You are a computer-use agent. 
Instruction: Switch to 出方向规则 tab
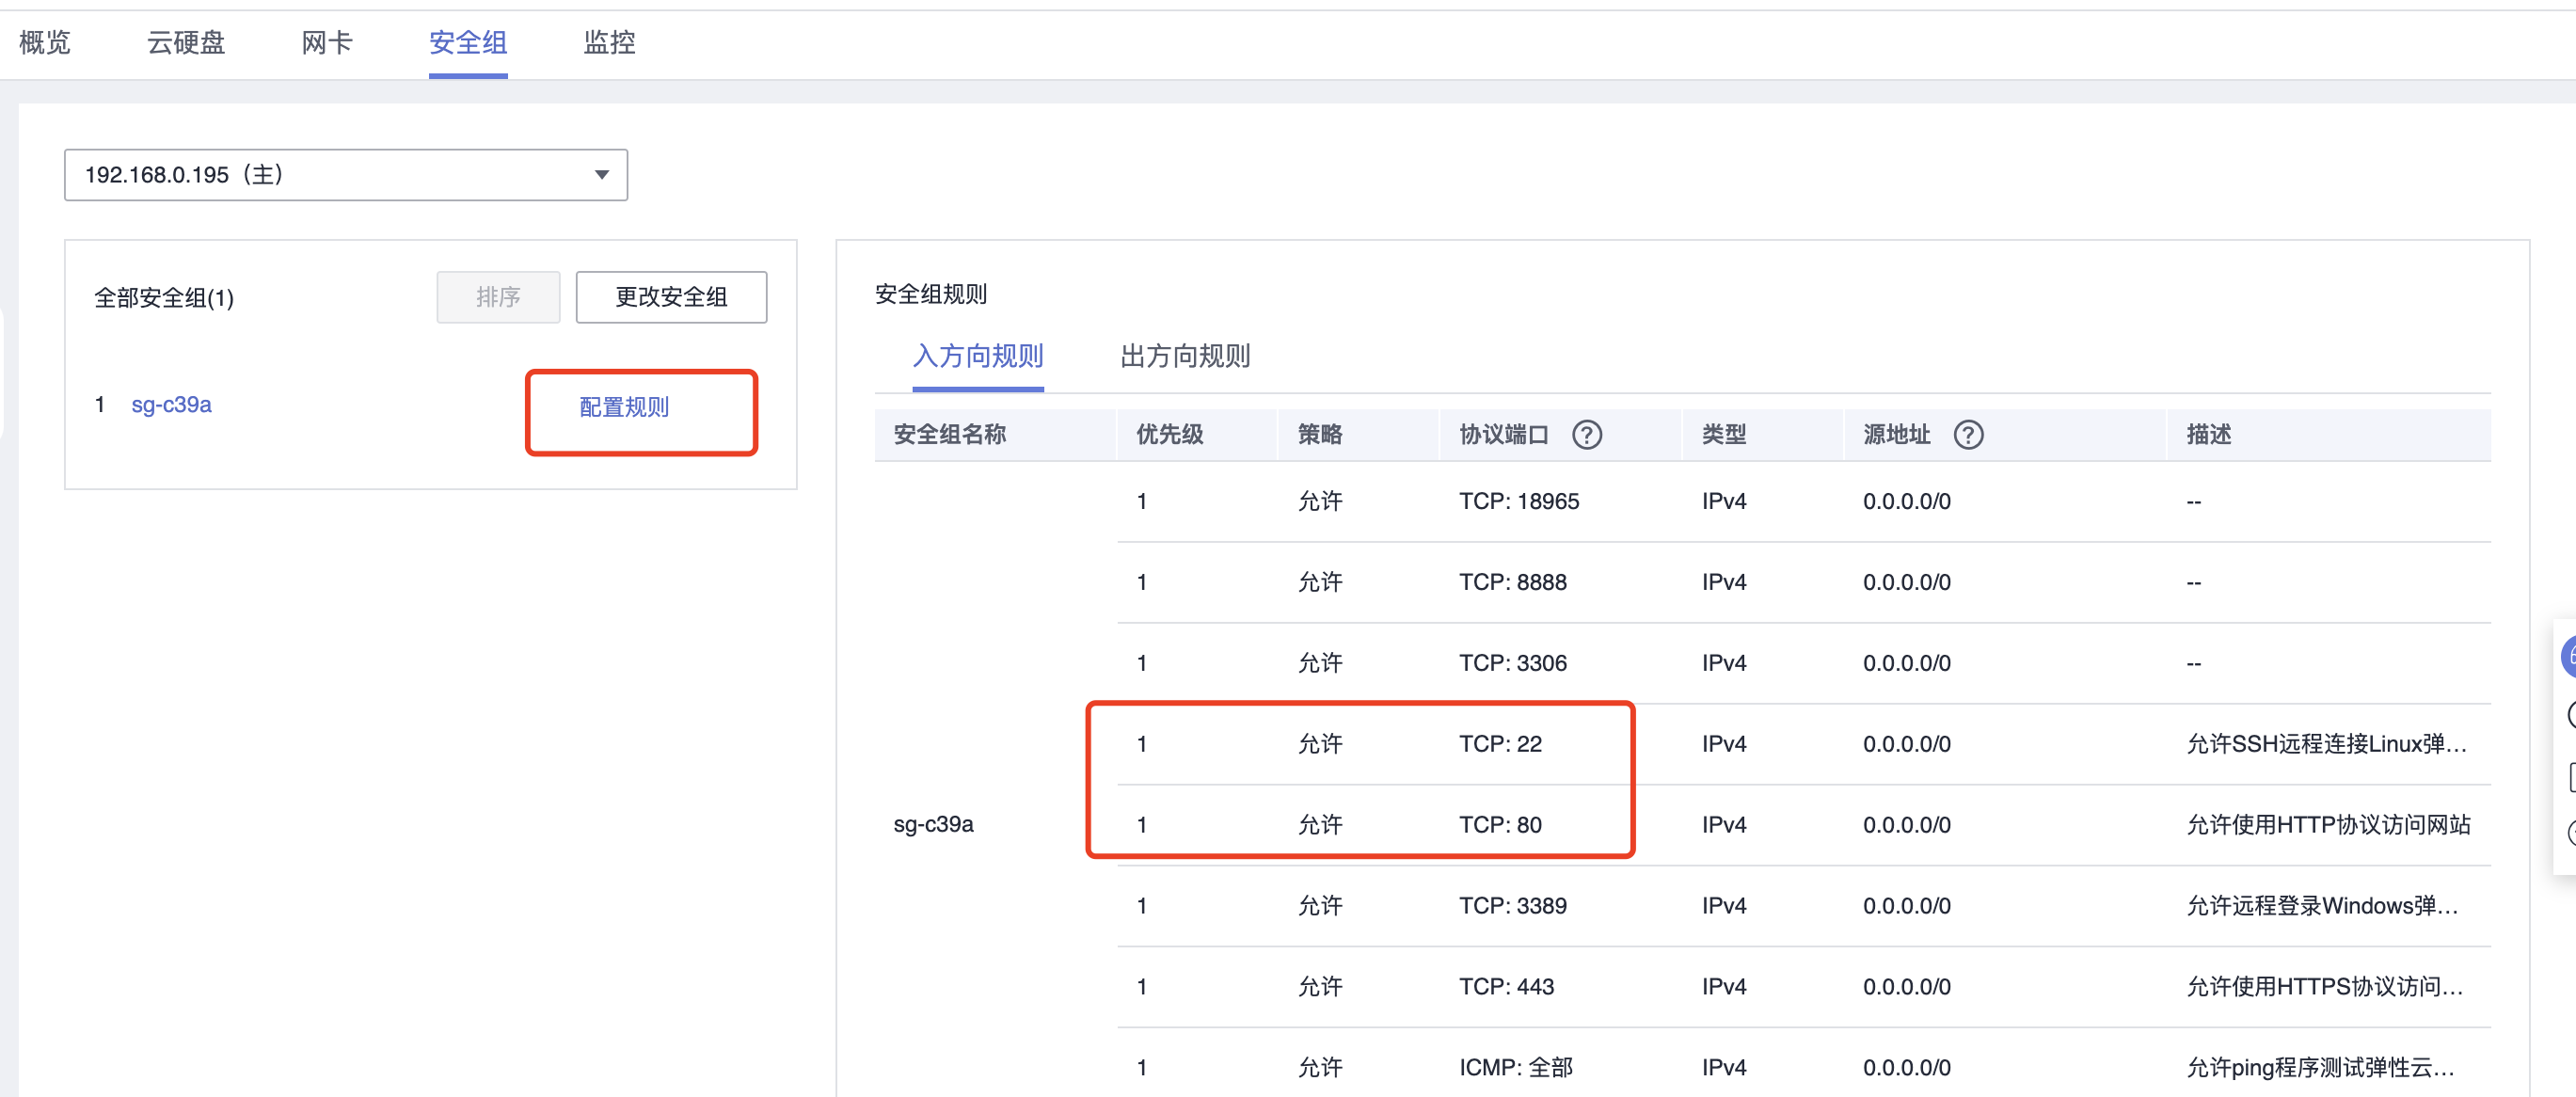tap(1185, 356)
